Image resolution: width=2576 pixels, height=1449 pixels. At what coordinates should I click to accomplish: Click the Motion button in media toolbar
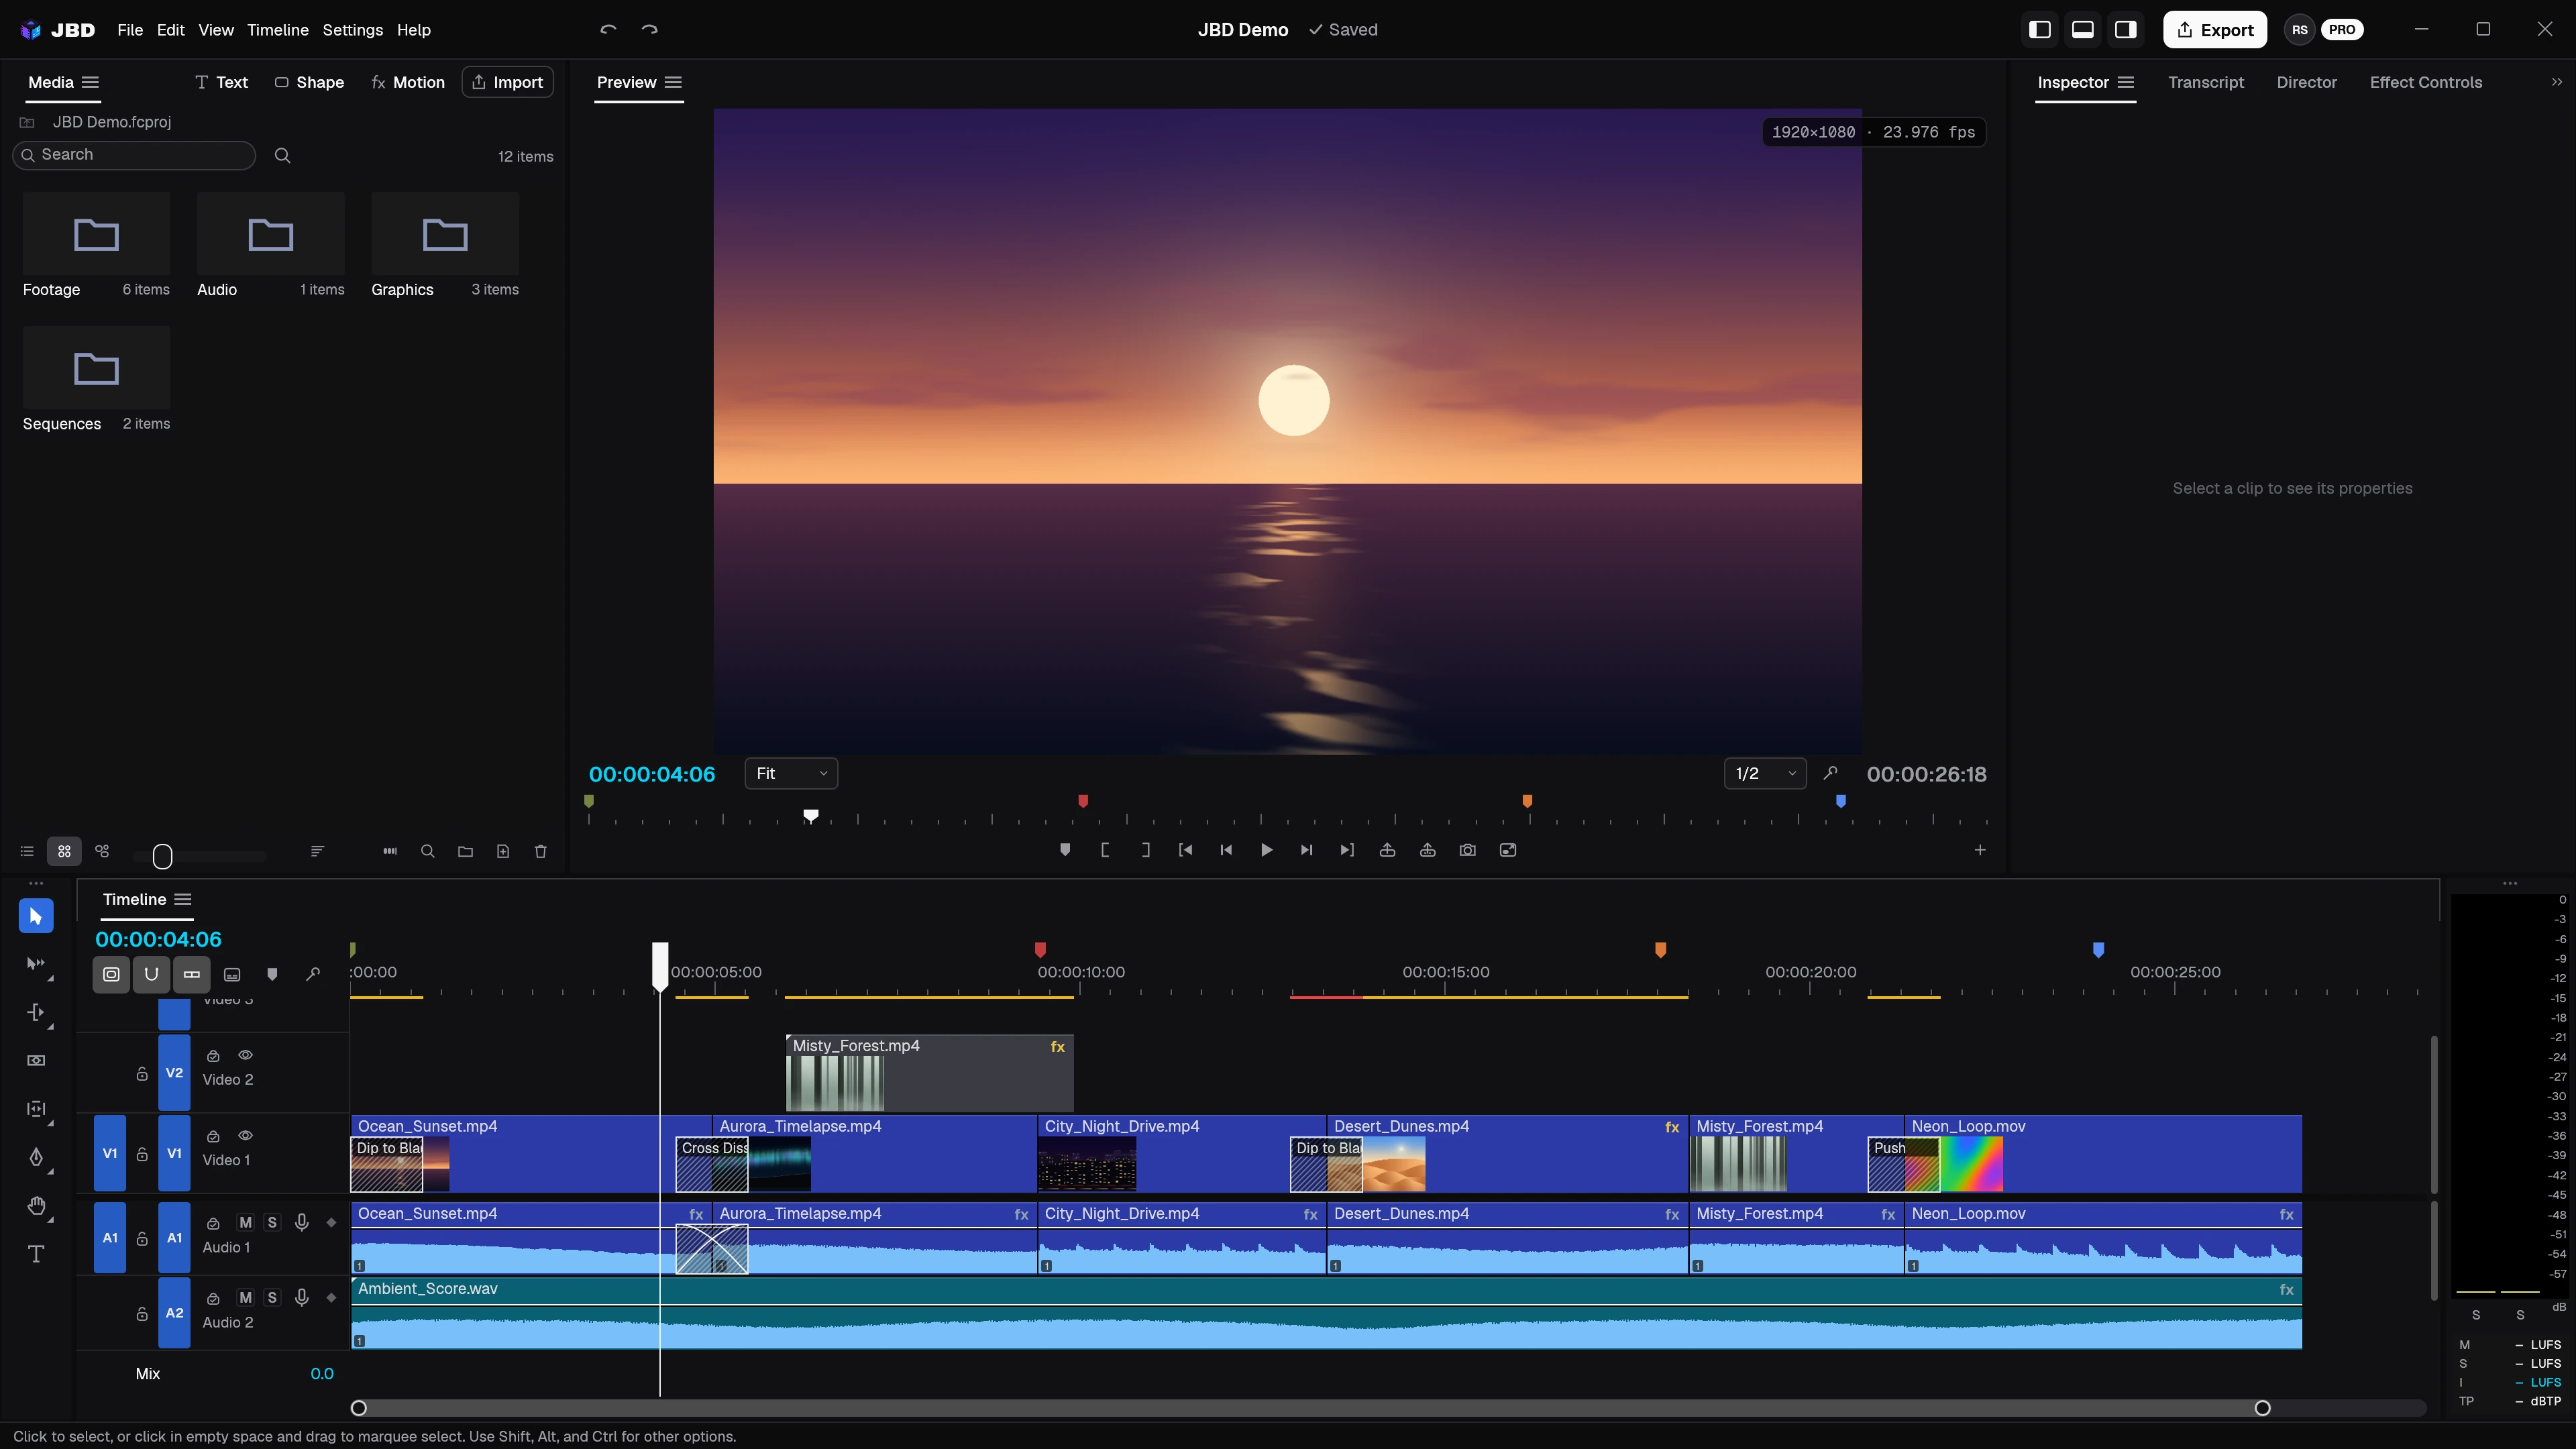(408, 82)
